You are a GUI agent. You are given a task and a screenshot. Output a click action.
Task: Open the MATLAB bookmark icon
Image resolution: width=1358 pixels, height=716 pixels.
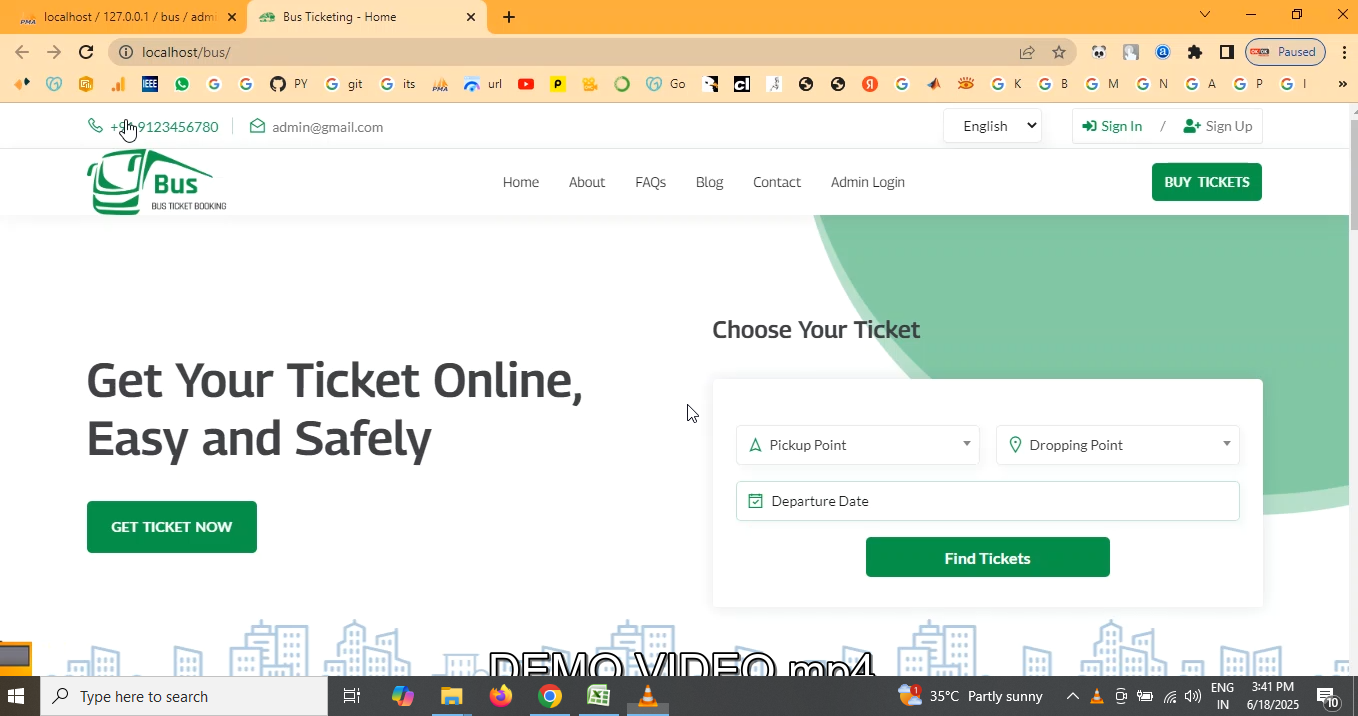pyautogui.click(x=934, y=84)
